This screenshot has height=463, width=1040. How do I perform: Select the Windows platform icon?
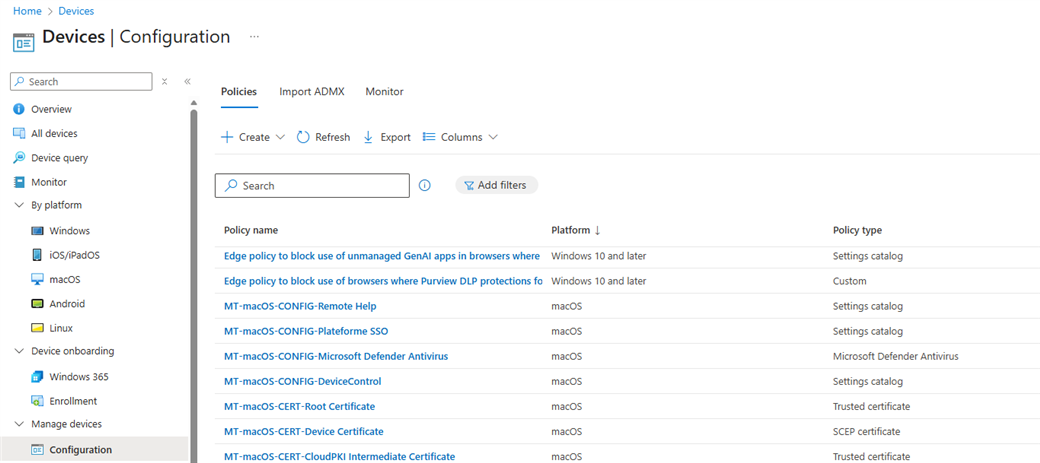38,231
